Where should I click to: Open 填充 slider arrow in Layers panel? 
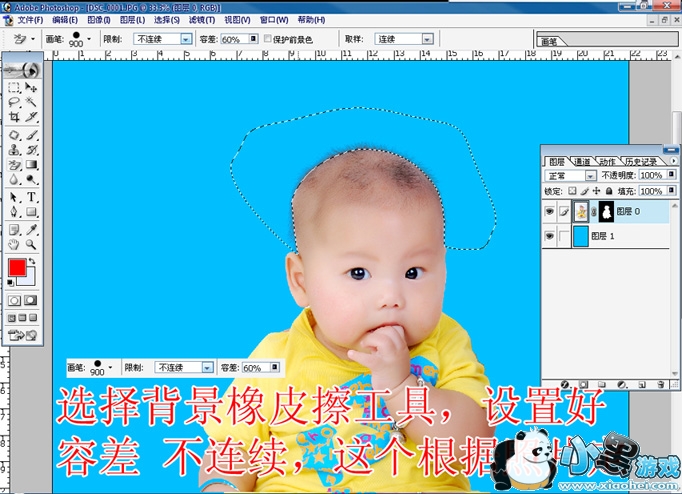click(672, 191)
